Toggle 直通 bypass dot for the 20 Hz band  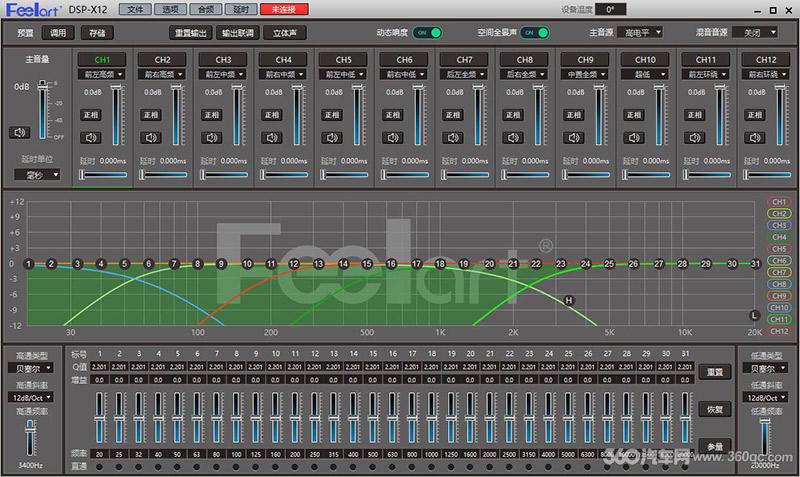coord(99,466)
